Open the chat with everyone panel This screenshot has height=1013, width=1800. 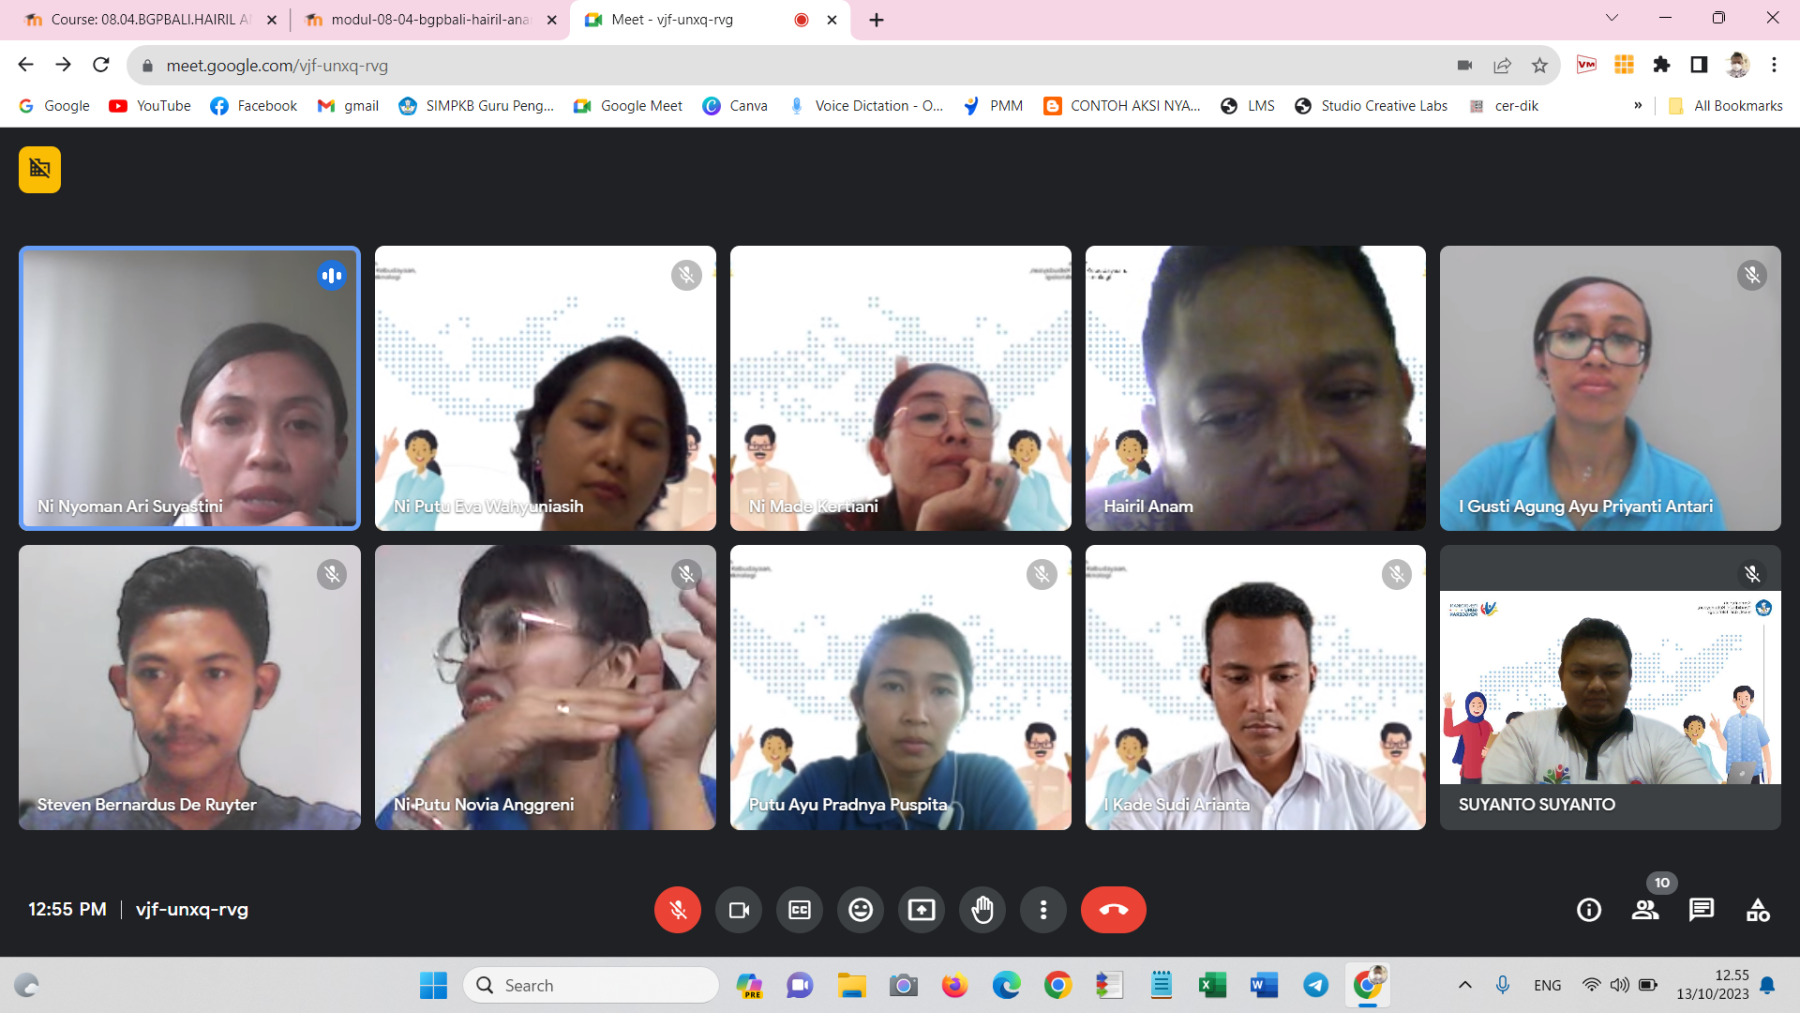1700,909
